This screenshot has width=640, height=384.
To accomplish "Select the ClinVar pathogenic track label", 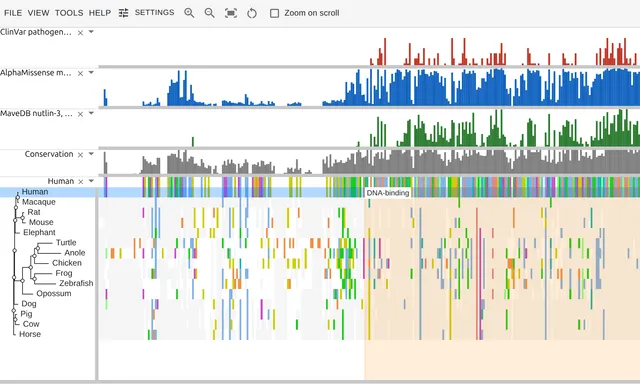I will pyautogui.click(x=36, y=32).
